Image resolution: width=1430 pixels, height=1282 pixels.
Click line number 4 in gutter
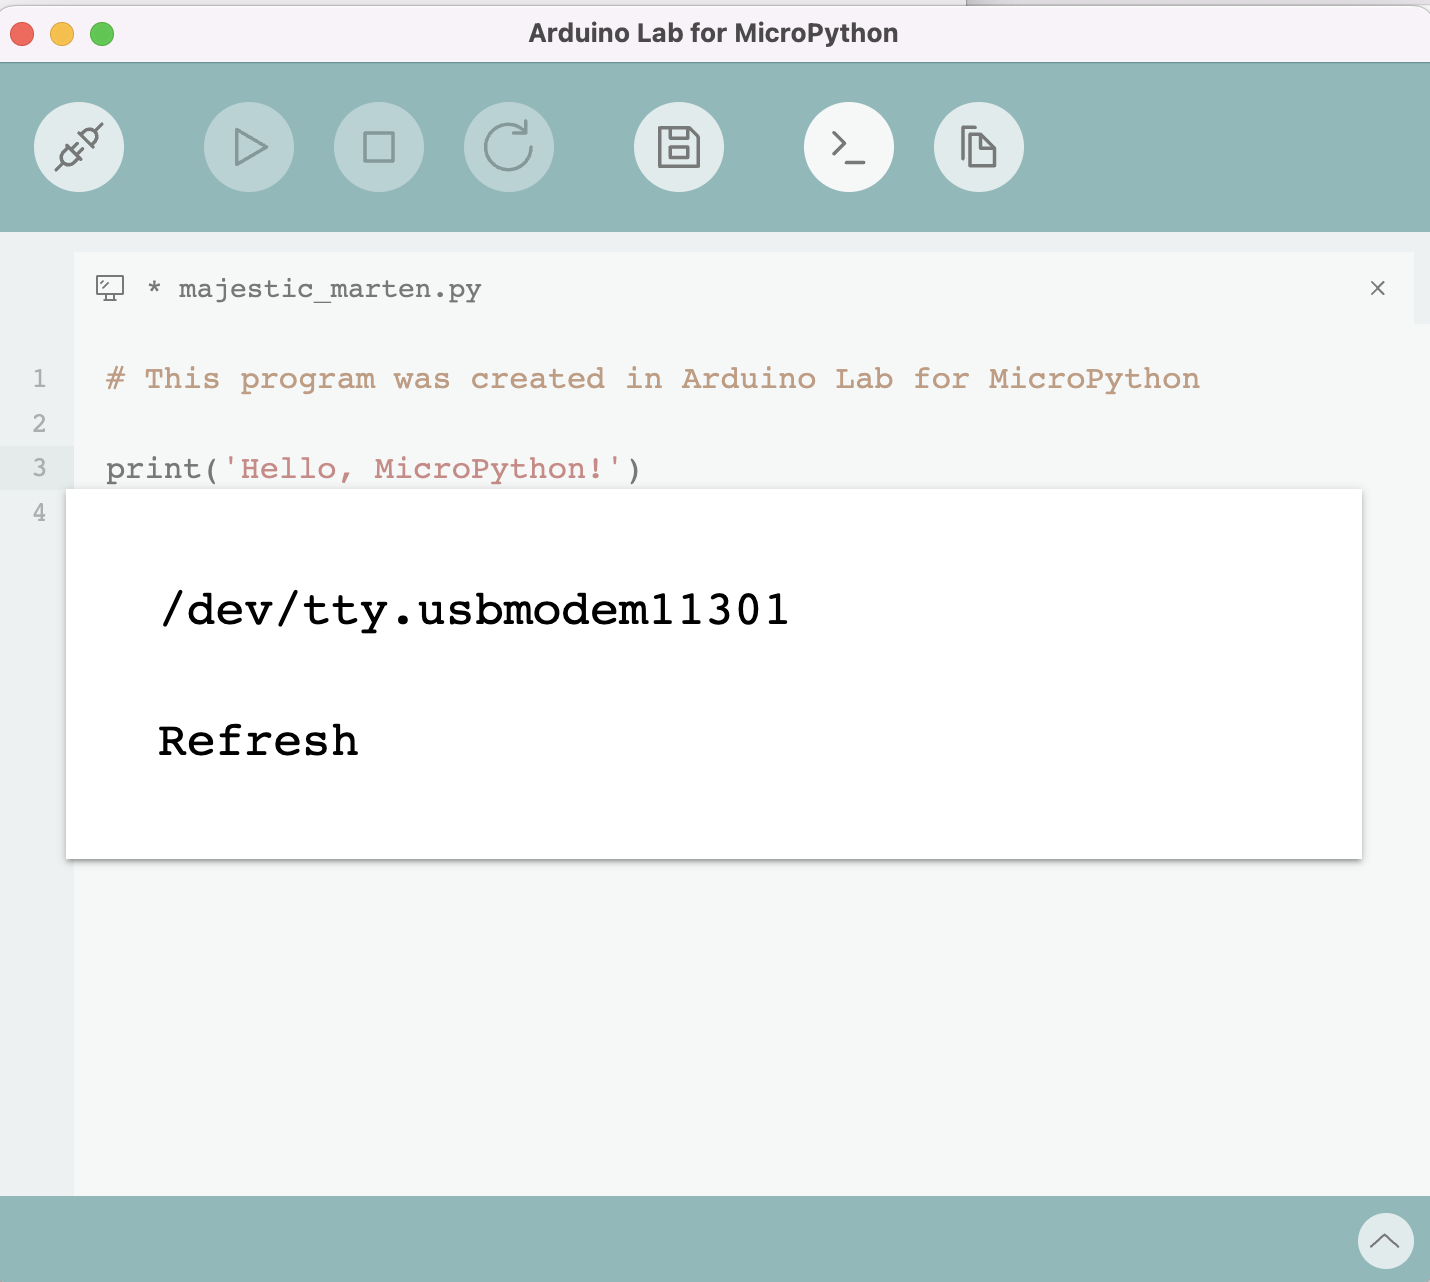pyautogui.click(x=39, y=513)
